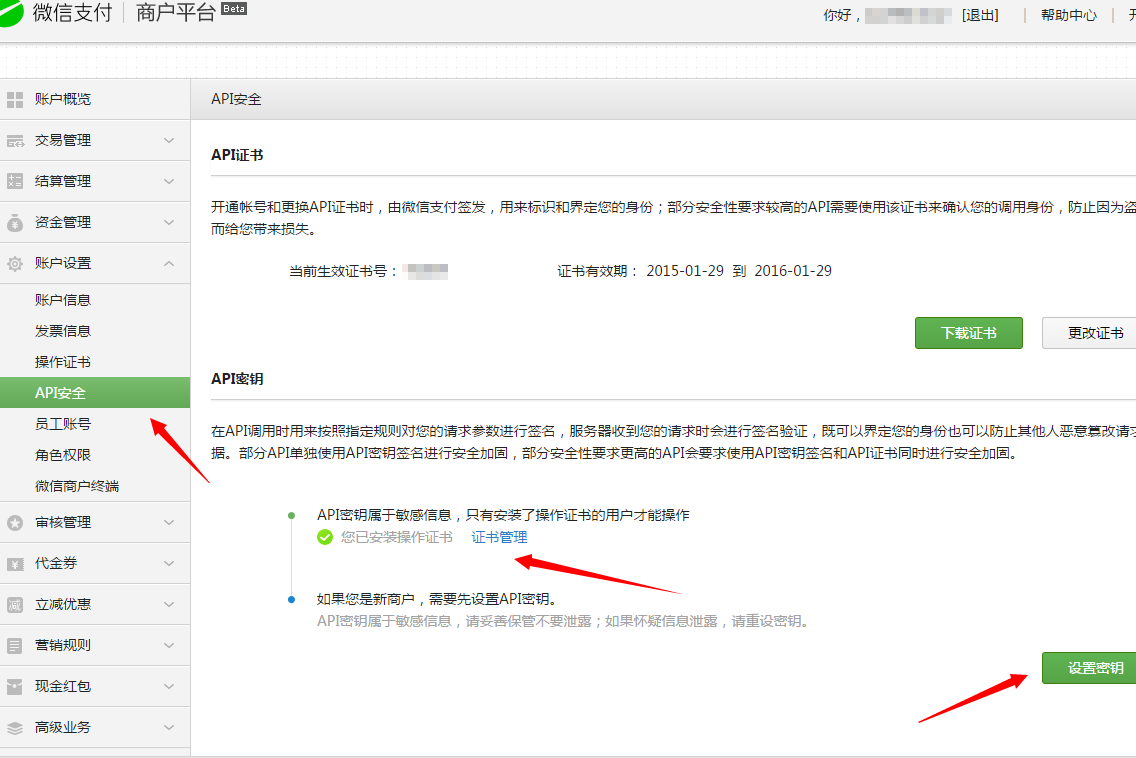
Task: Click the 审核管理 star icon
Action: (x=15, y=523)
